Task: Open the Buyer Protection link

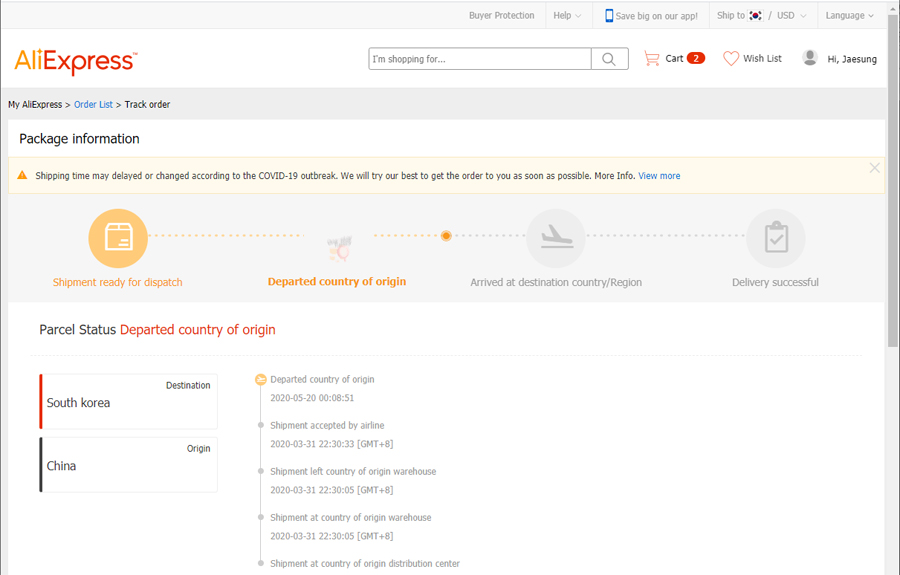Action: click(x=502, y=15)
